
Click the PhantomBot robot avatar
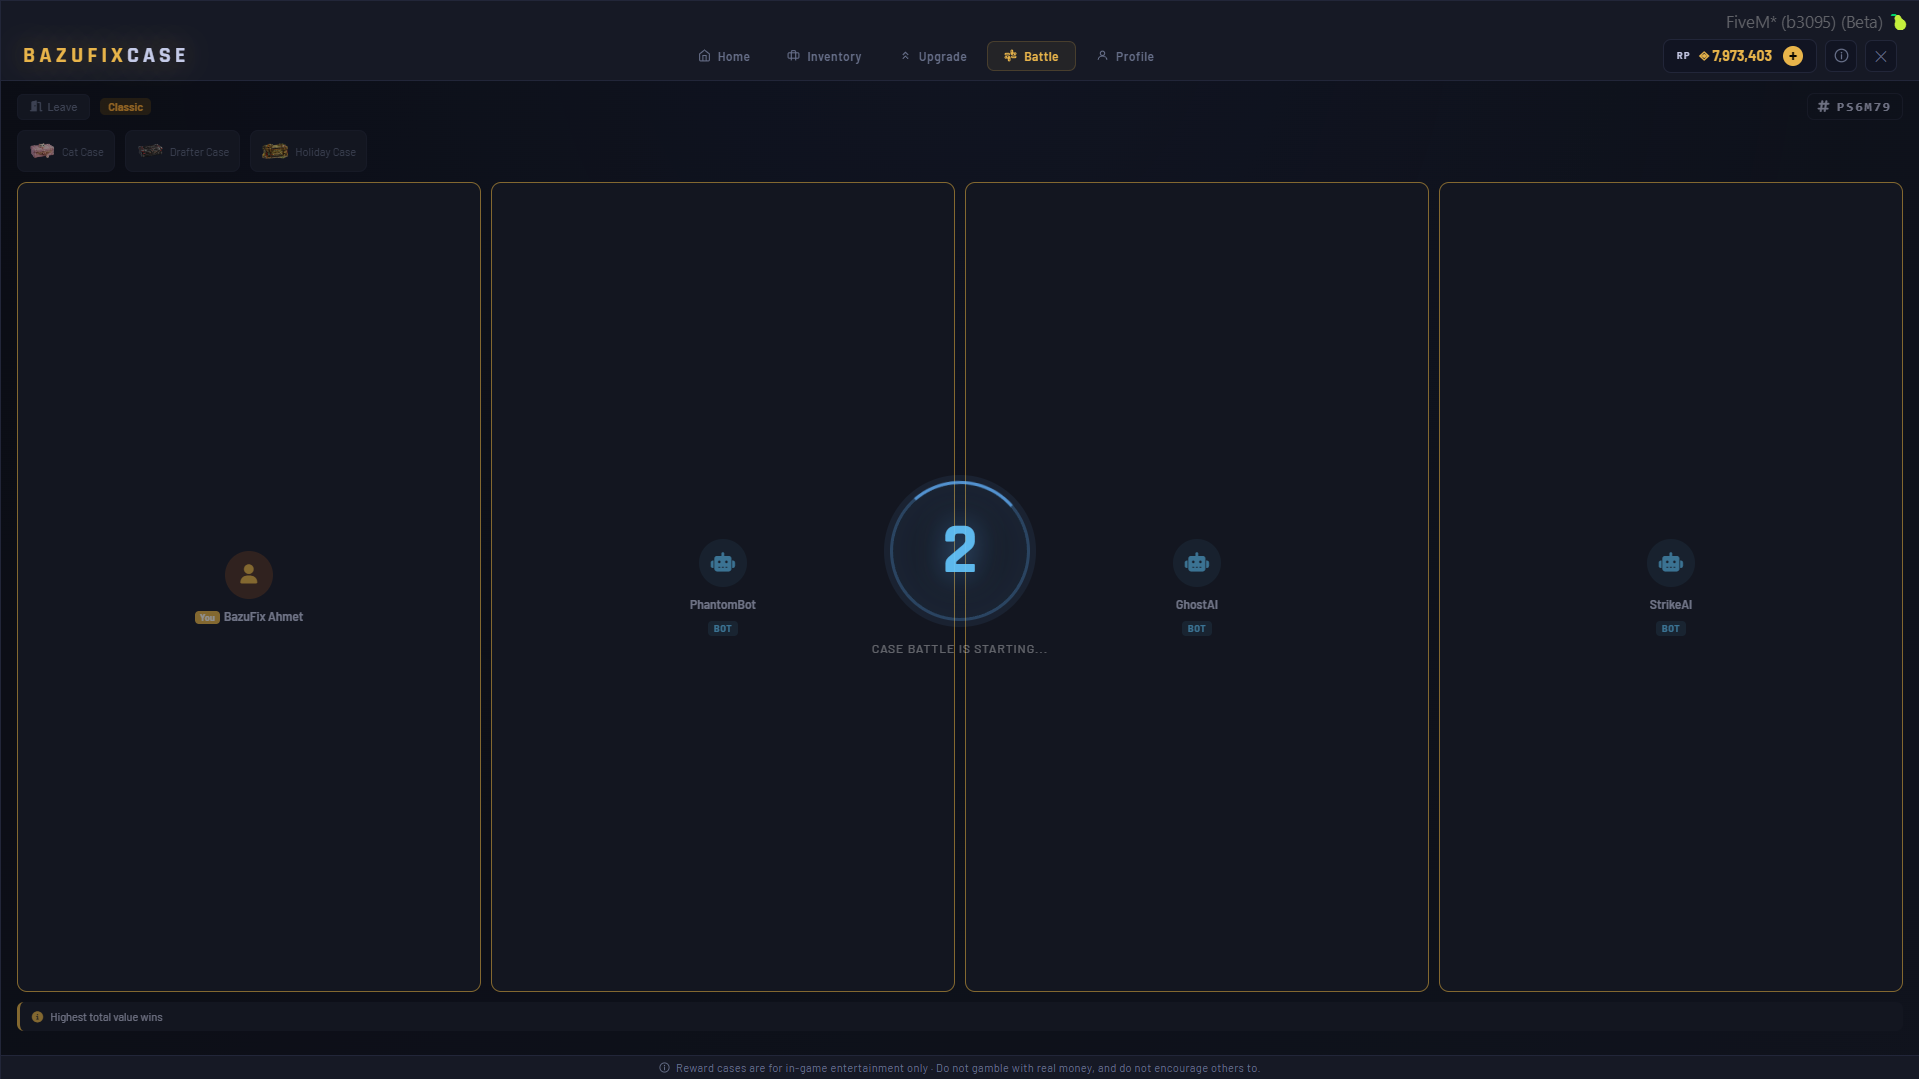tap(723, 563)
